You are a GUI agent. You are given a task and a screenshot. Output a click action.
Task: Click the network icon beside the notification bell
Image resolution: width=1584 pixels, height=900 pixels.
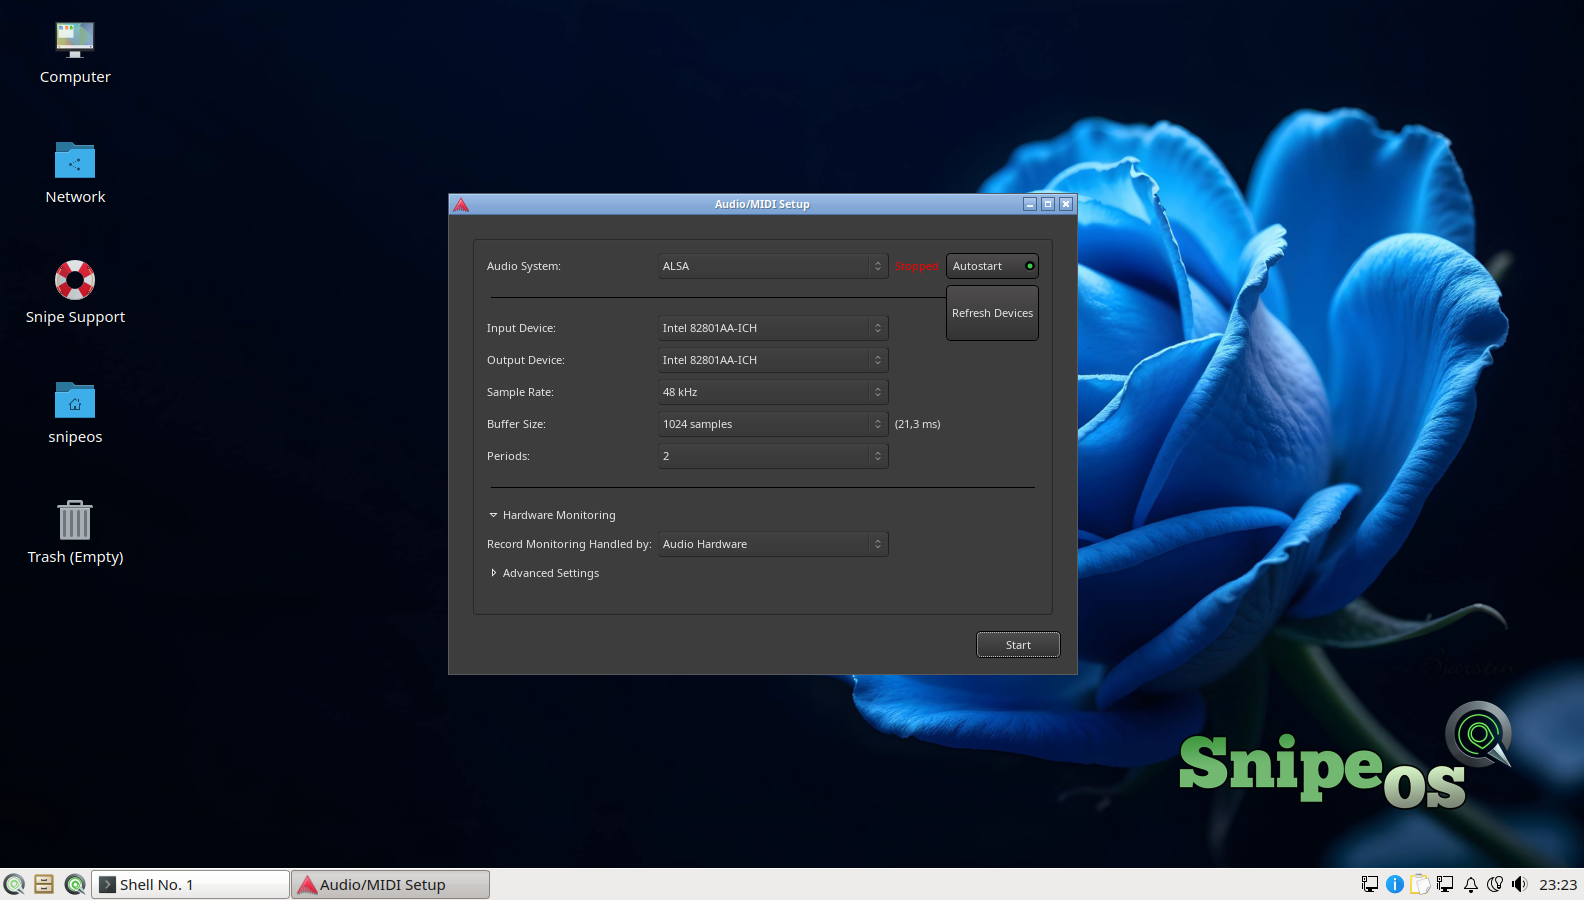[1445, 884]
